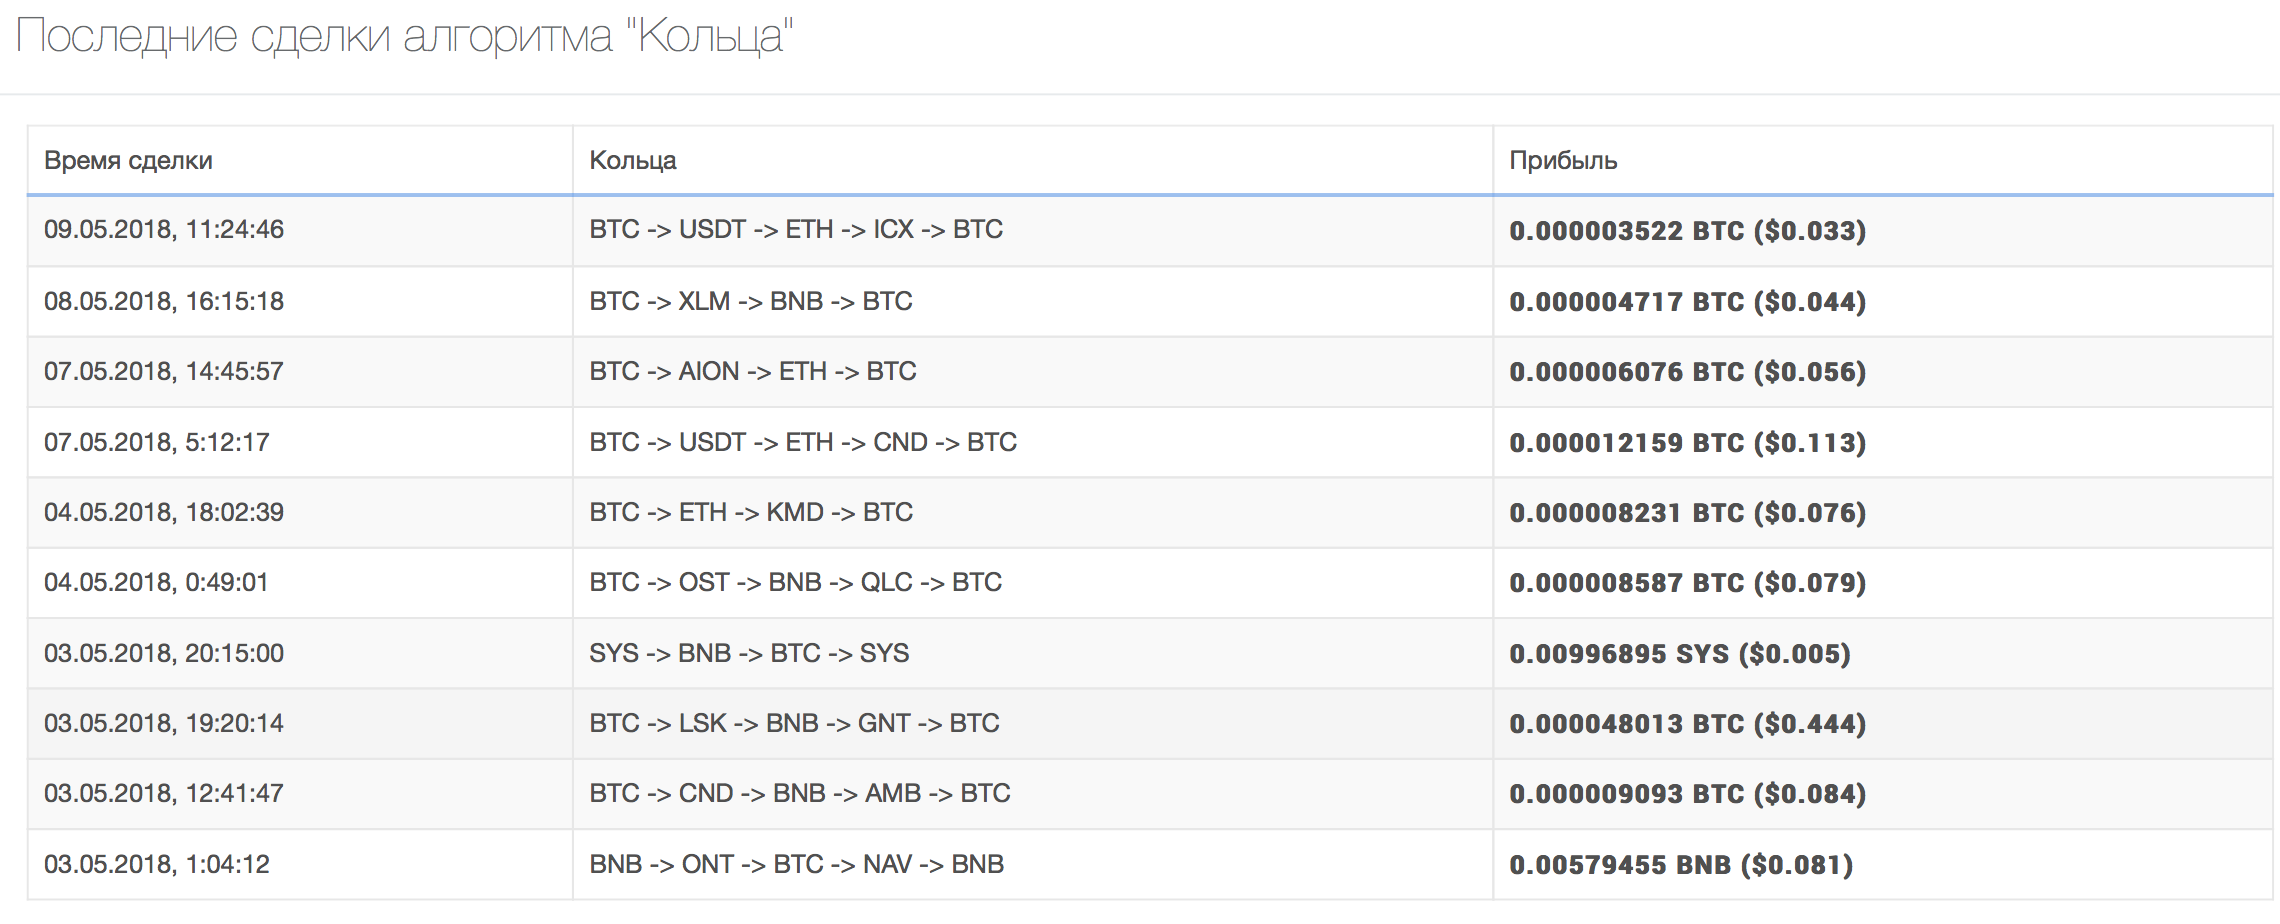
Task: Click the profit 0.000048013 BTC ($0.444)
Action: coord(1688,724)
